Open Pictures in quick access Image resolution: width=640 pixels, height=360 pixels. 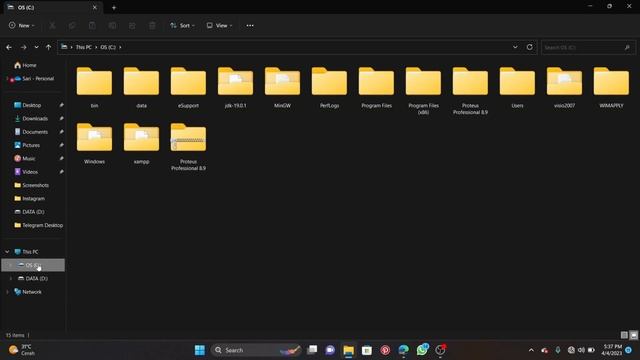(x=27, y=145)
